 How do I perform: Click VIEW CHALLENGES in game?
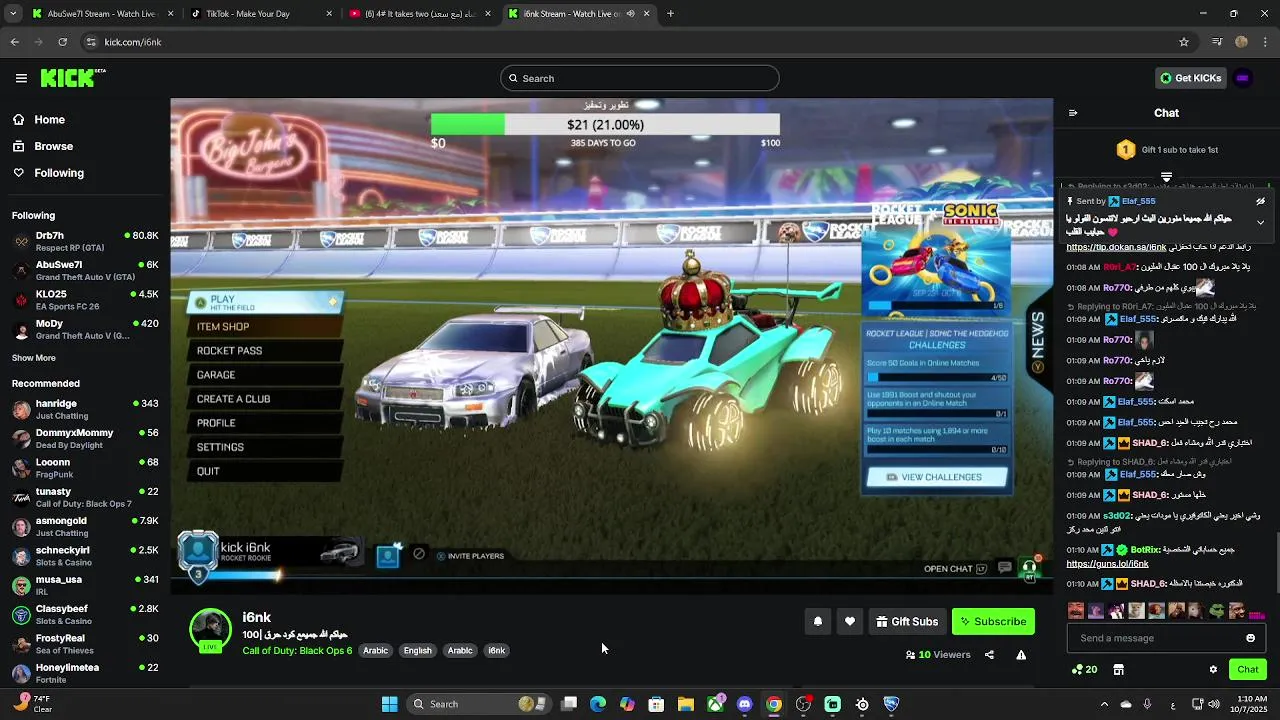937,477
